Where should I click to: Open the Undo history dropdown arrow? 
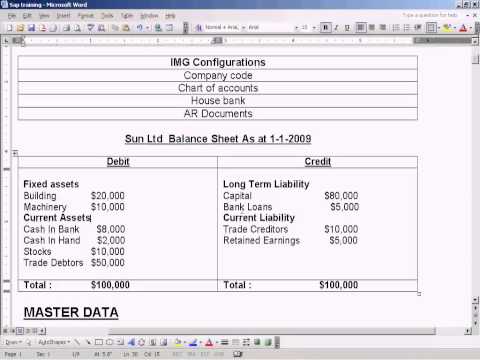tap(147, 28)
